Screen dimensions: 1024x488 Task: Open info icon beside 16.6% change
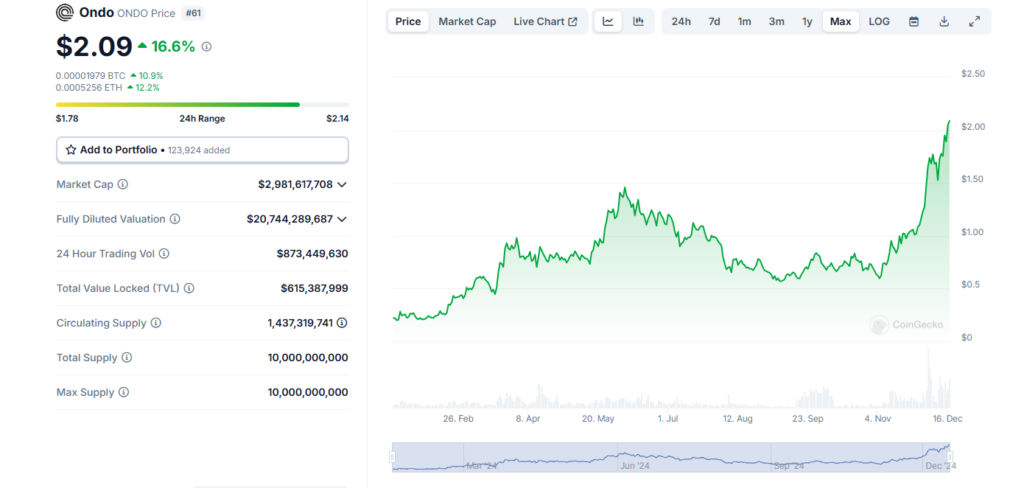(x=206, y=46)
